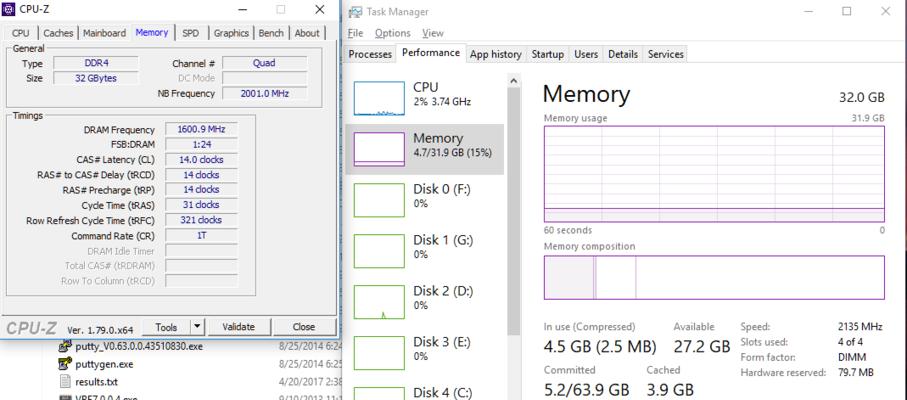Click the memory composition bar
Image resolution: width=907 pixels, height=400 pixels.
coord(714,277)
